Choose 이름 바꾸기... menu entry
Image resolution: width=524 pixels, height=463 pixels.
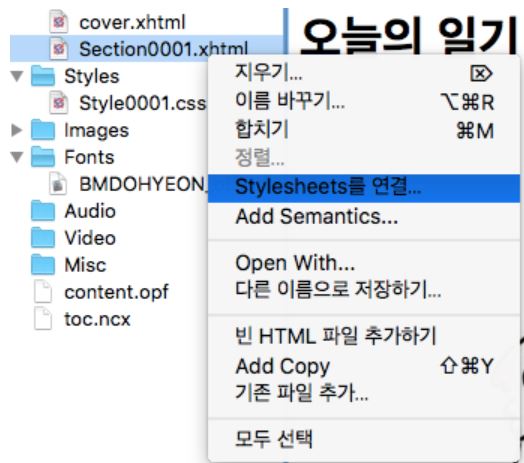point(364,101)
